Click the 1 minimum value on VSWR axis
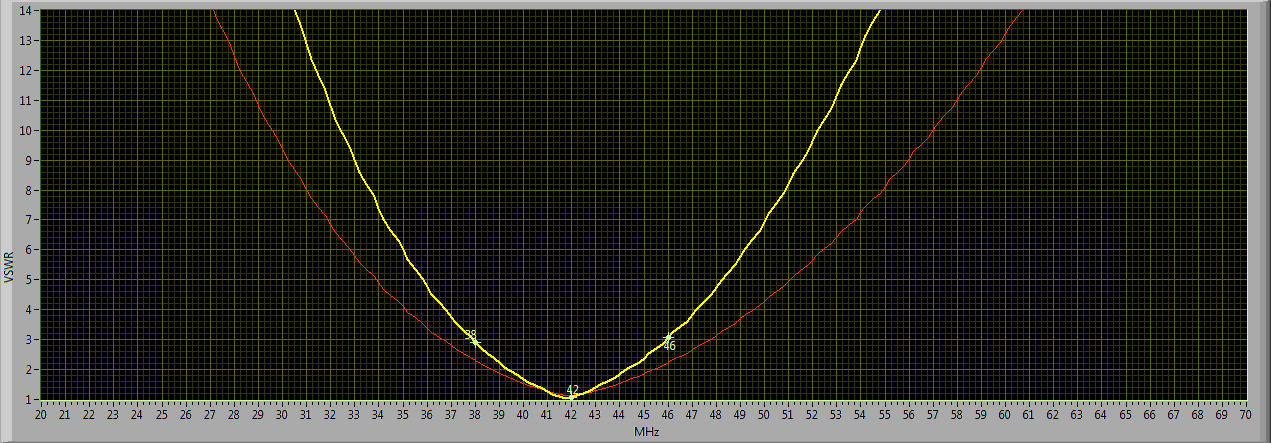The width and height of the screenshot is (1271, 443). coord(30,399)
